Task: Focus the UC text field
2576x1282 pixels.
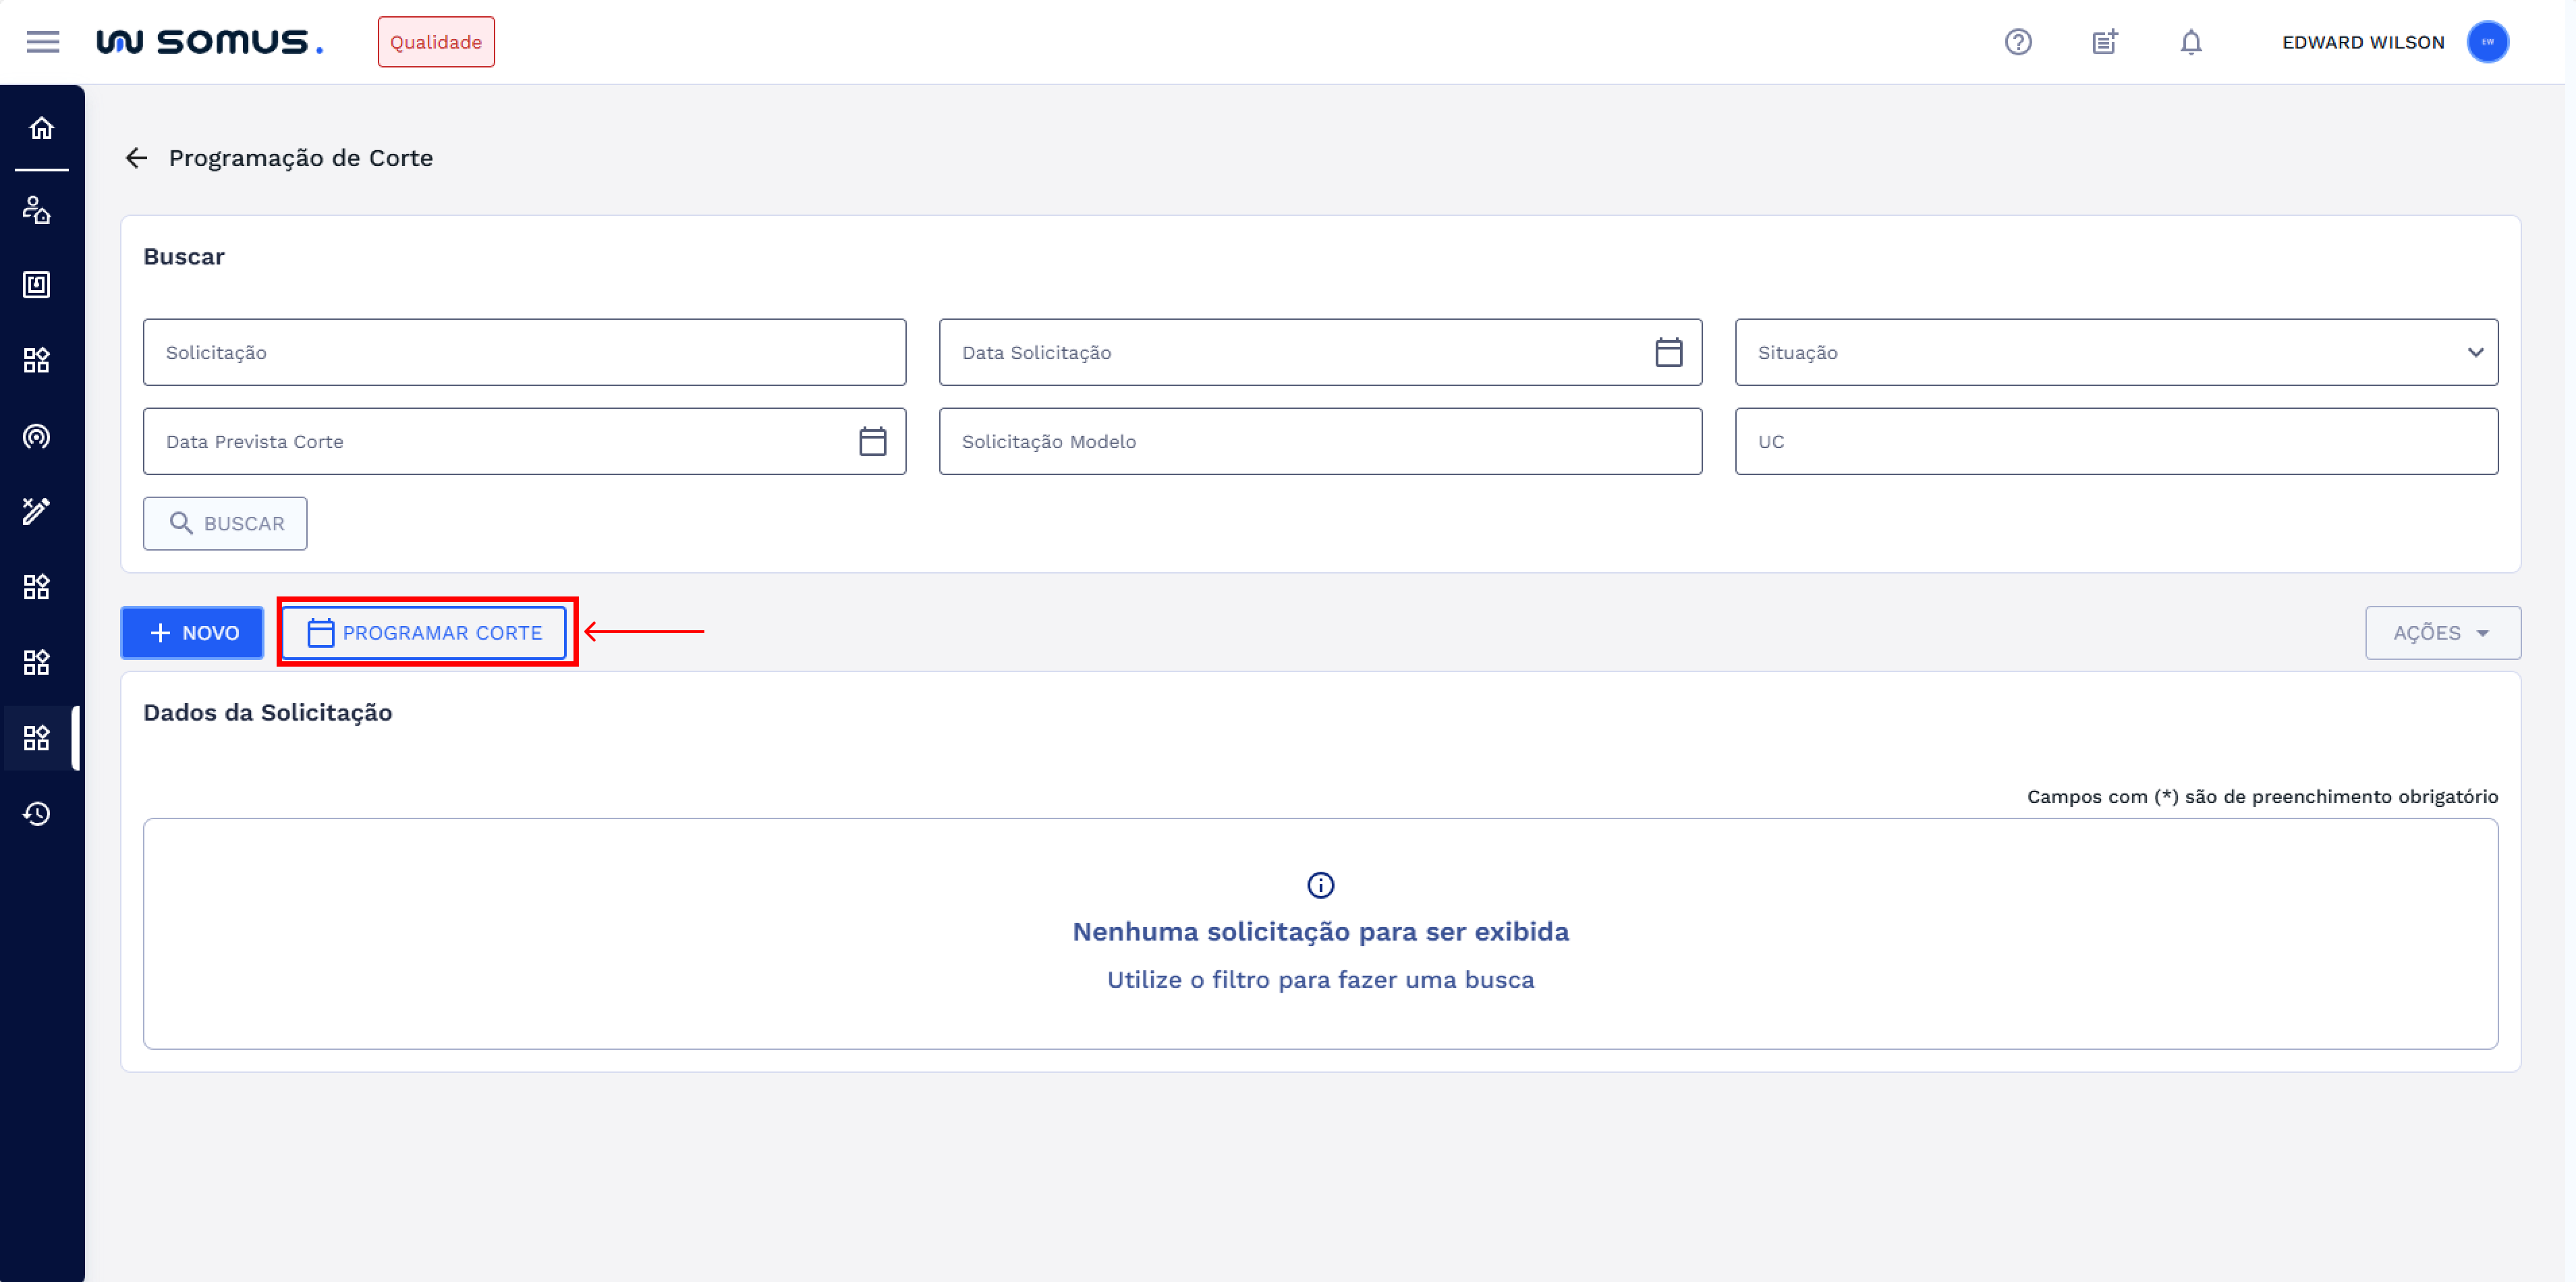Action: click(x=2116, y=441)
